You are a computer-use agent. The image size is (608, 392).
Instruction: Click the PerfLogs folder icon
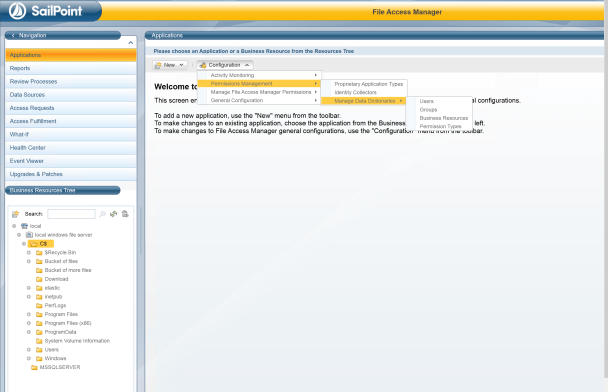pyautogui.click(x=39, y=306)
